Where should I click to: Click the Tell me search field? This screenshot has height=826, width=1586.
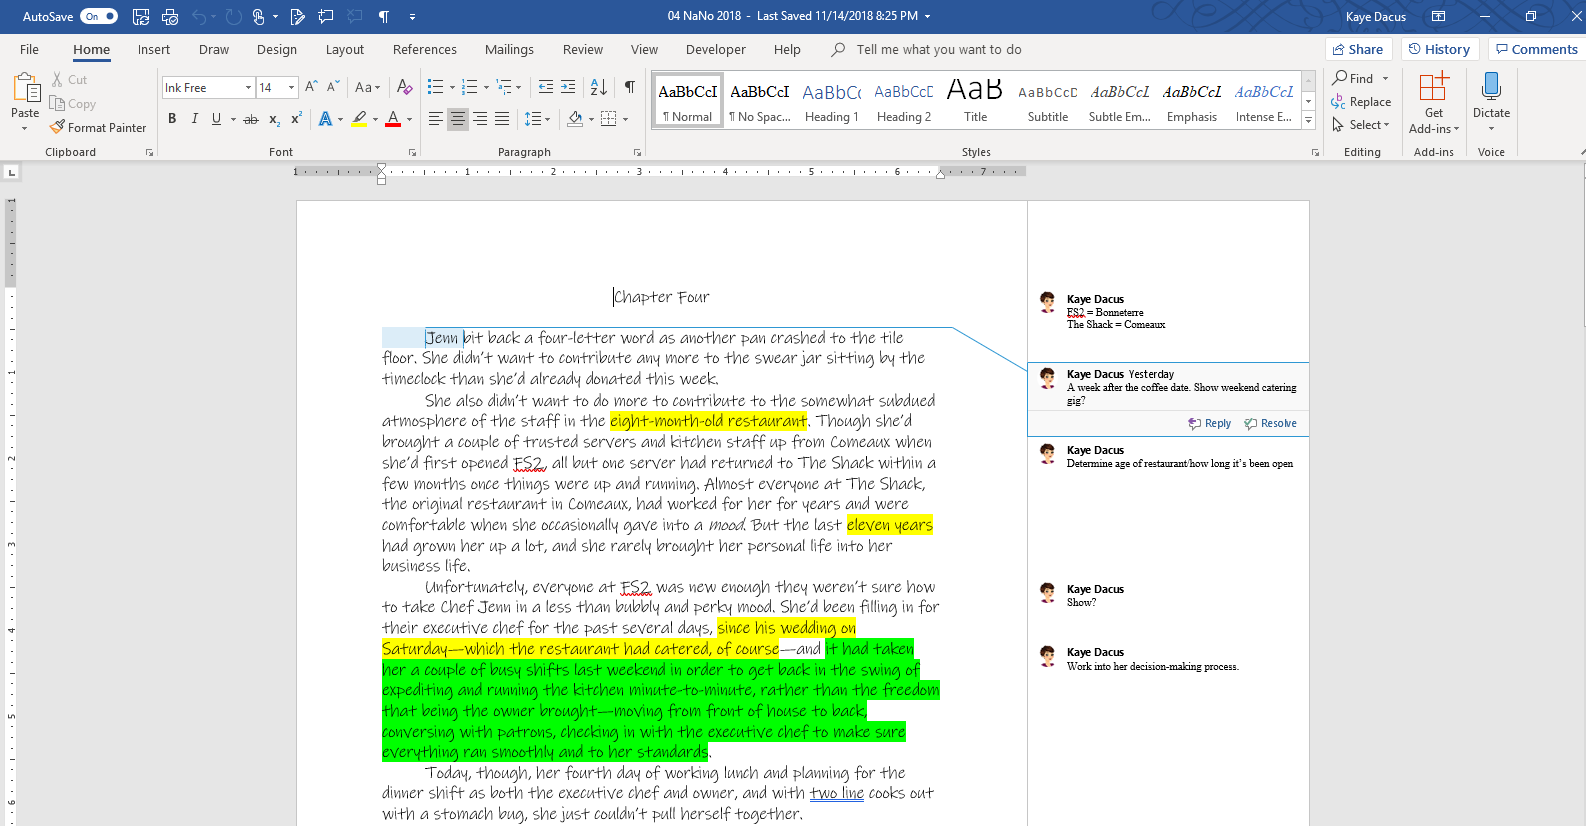[x=938, y=49]
